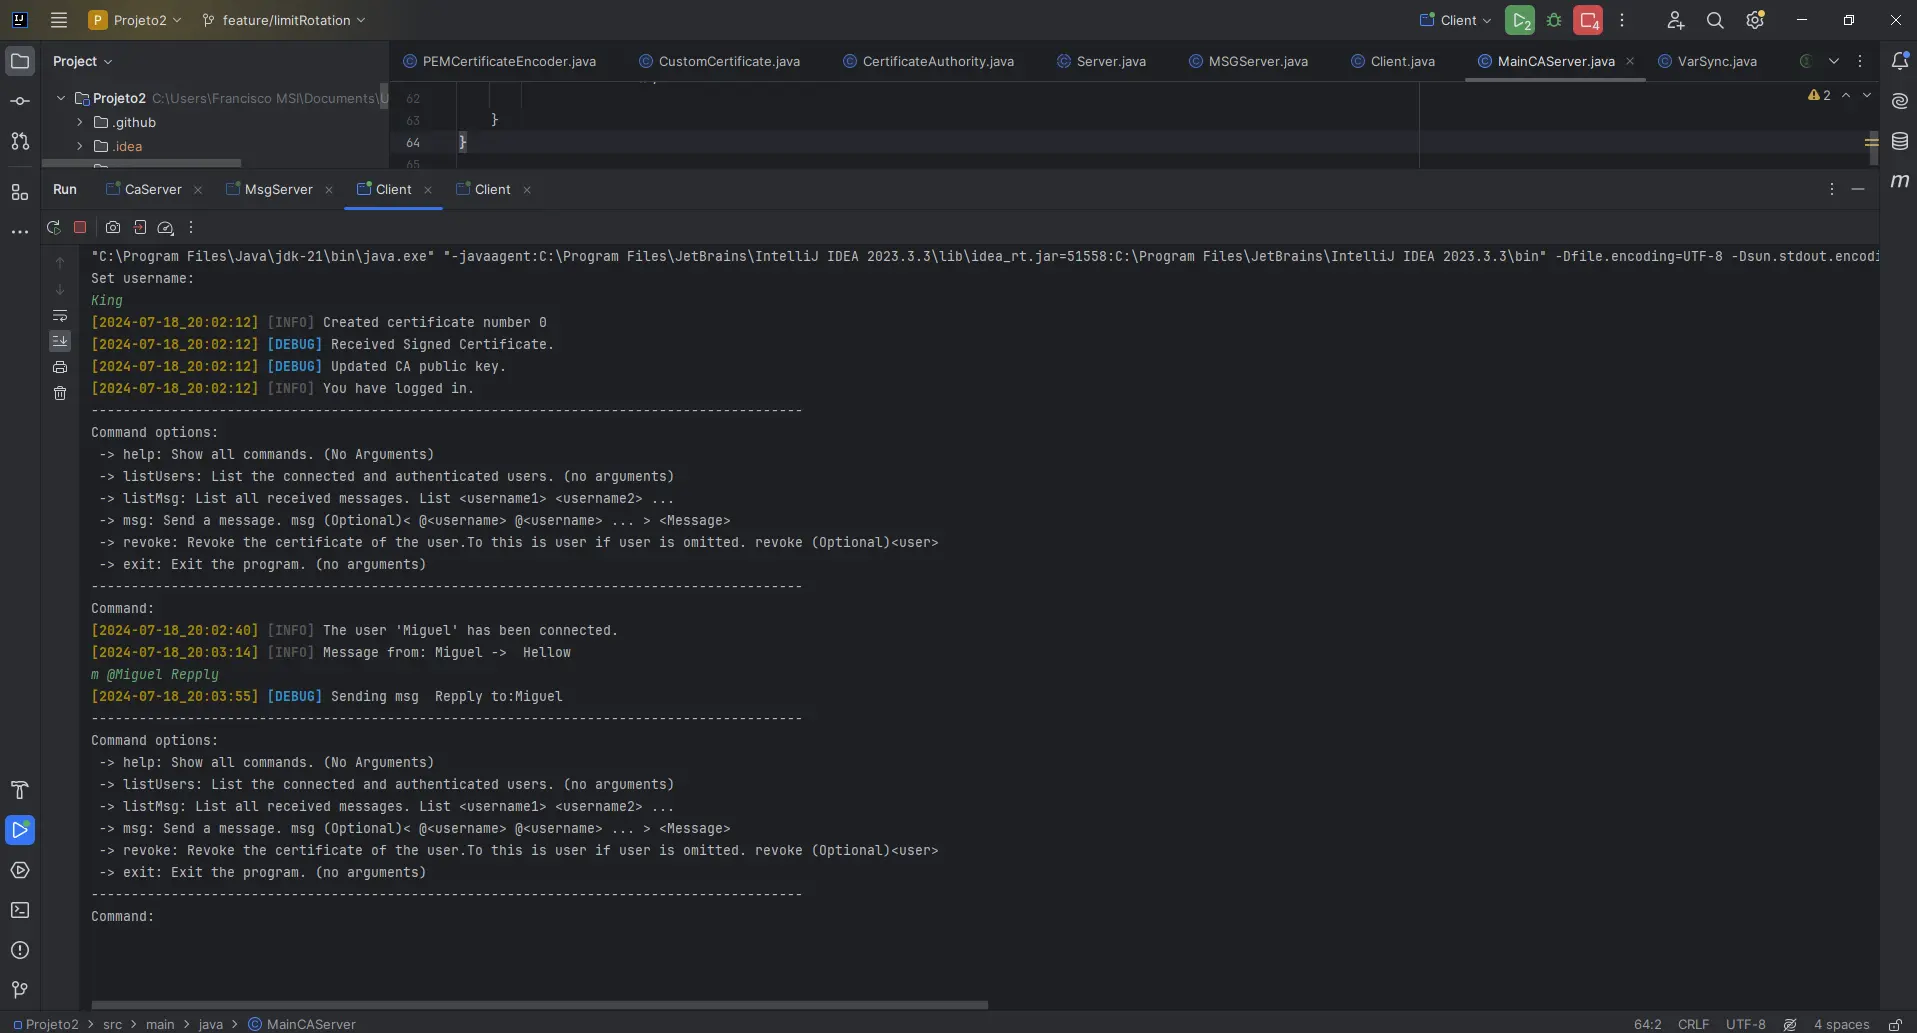Open the Project tool window icon
The height and width of the screenshot is (1033, 1917).
pos(20,61)
